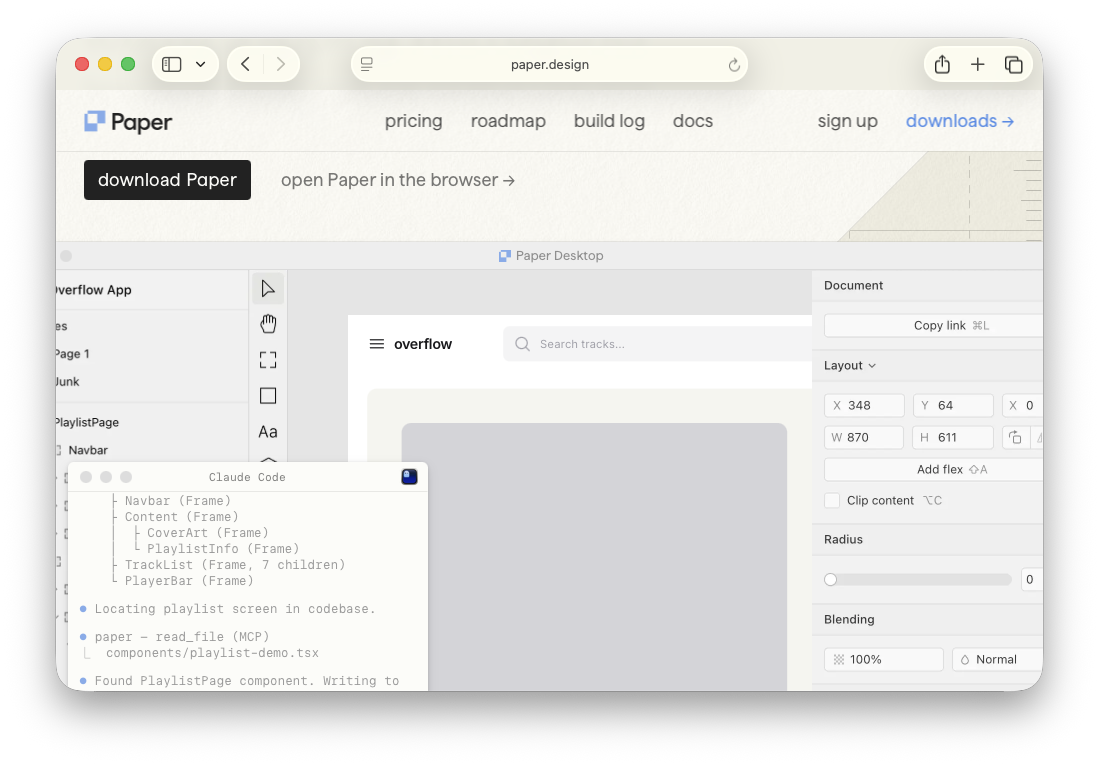Screen dimensions: 1099x765
Task: Enable the Clip content checkbox
Action: pos(831,500)
